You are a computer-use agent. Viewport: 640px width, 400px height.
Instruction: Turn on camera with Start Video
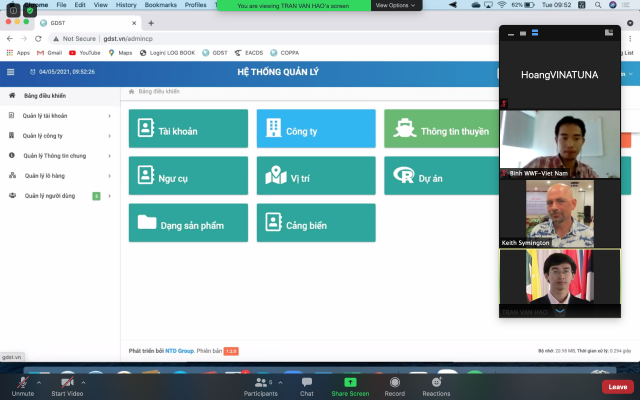click(x=67, y=382)
